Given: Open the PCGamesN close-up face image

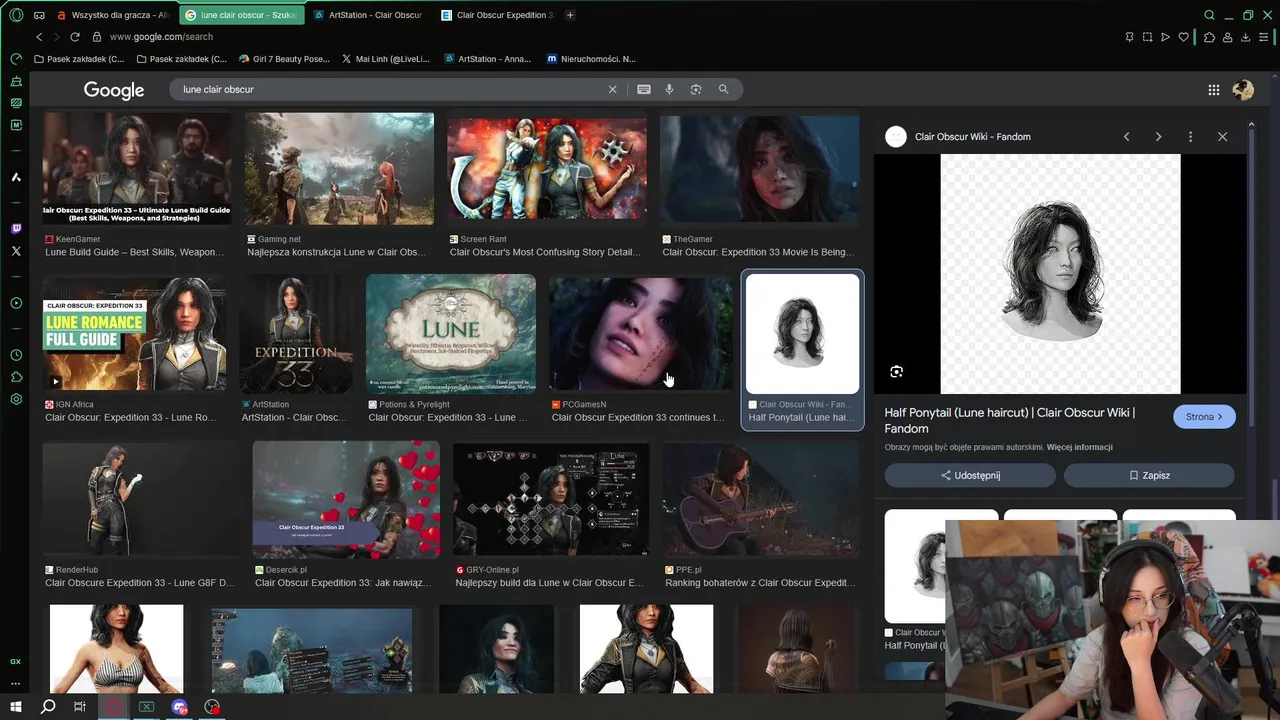Looking at the screenshot, I should point(641,333).
